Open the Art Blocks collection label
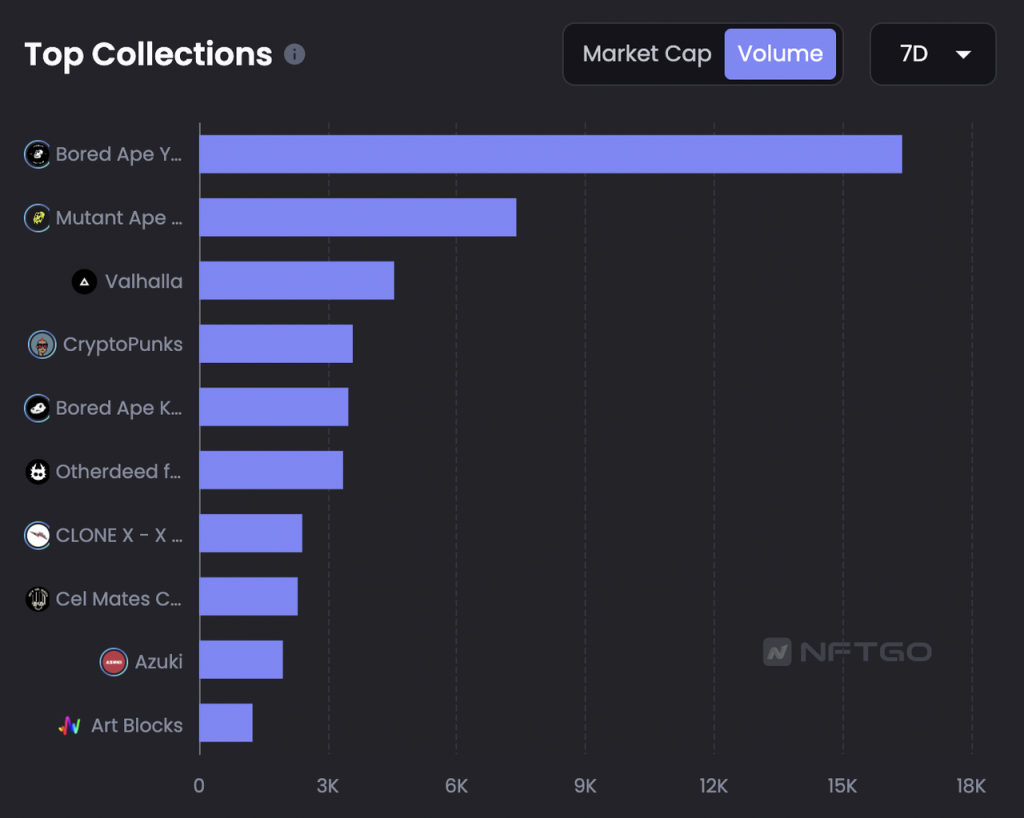Screen dimensions: 1024x818 click(137, 725)
